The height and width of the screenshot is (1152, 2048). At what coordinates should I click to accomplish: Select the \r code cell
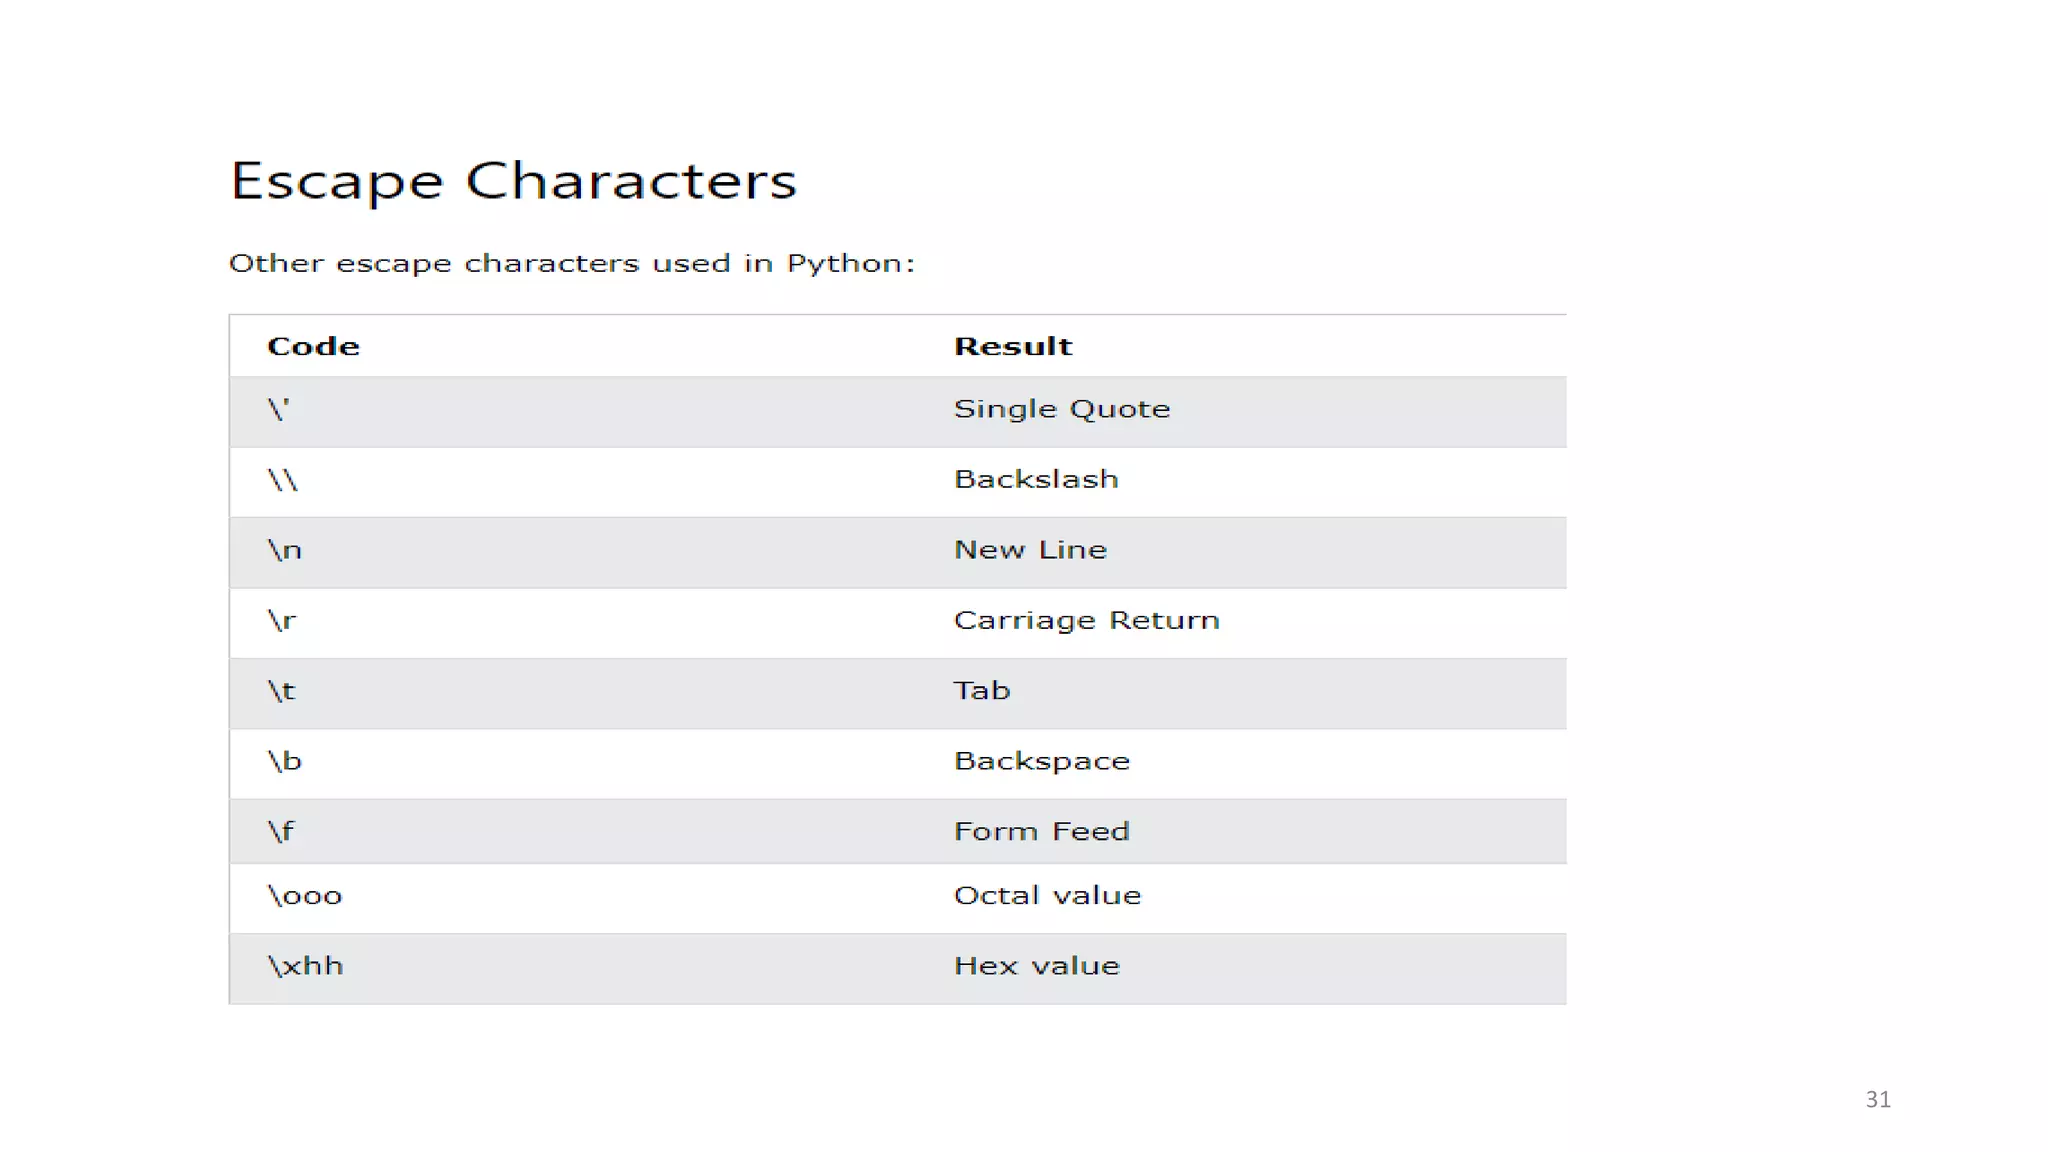(x=282, y=621)
